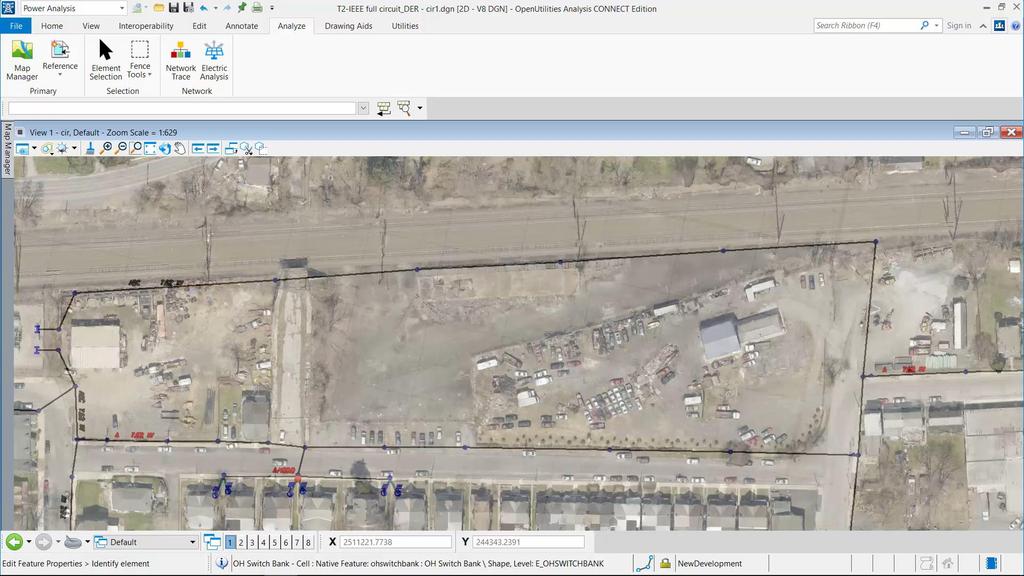Toggle view window 5
Image resolution: width=1024 pixels, height=576 pixels.
(274, 542)
